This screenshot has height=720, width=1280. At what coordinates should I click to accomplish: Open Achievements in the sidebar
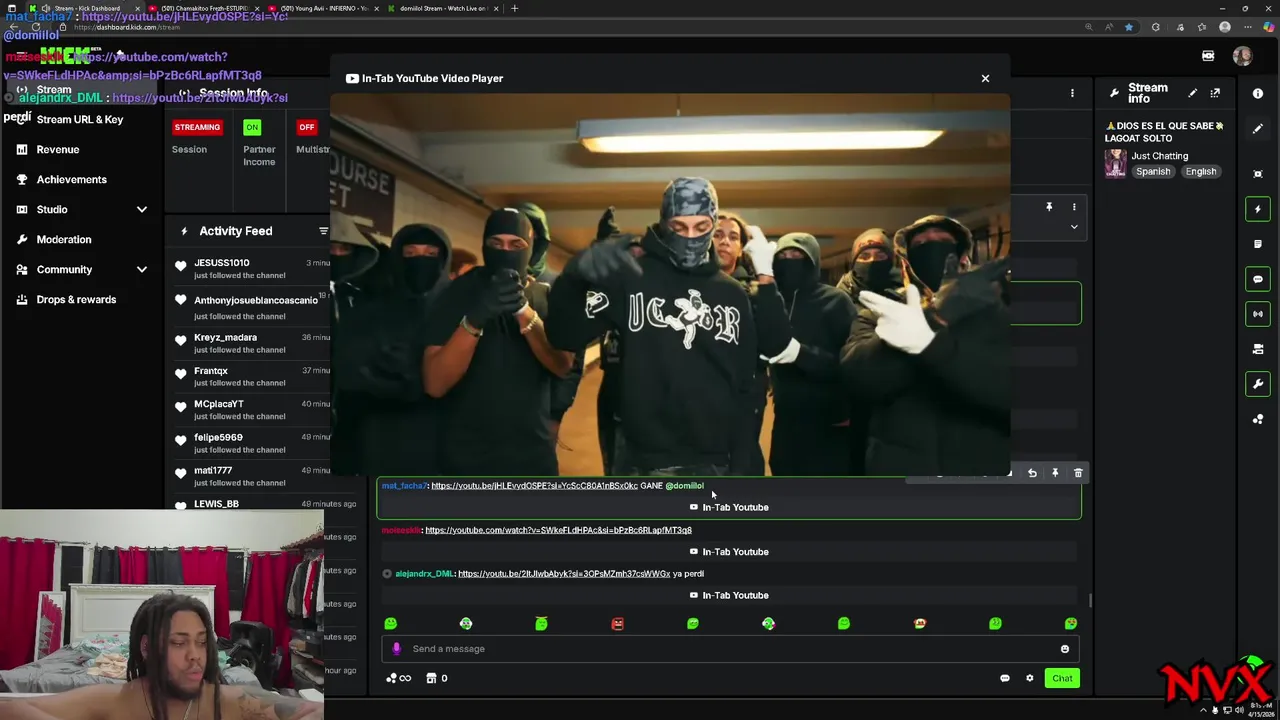point(72,179)
